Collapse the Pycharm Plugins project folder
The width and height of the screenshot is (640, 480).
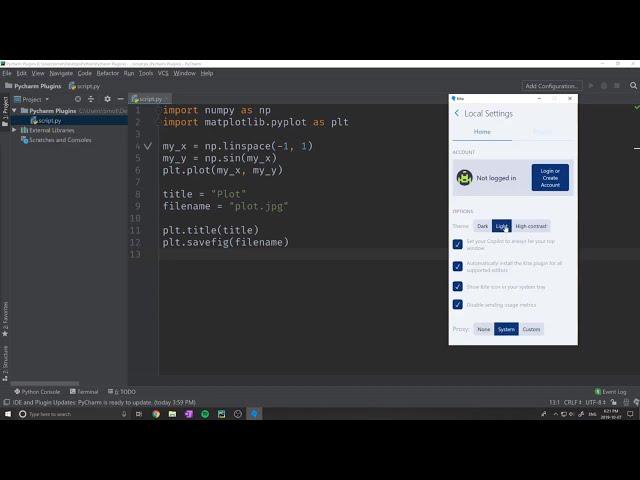coord(14,111)
